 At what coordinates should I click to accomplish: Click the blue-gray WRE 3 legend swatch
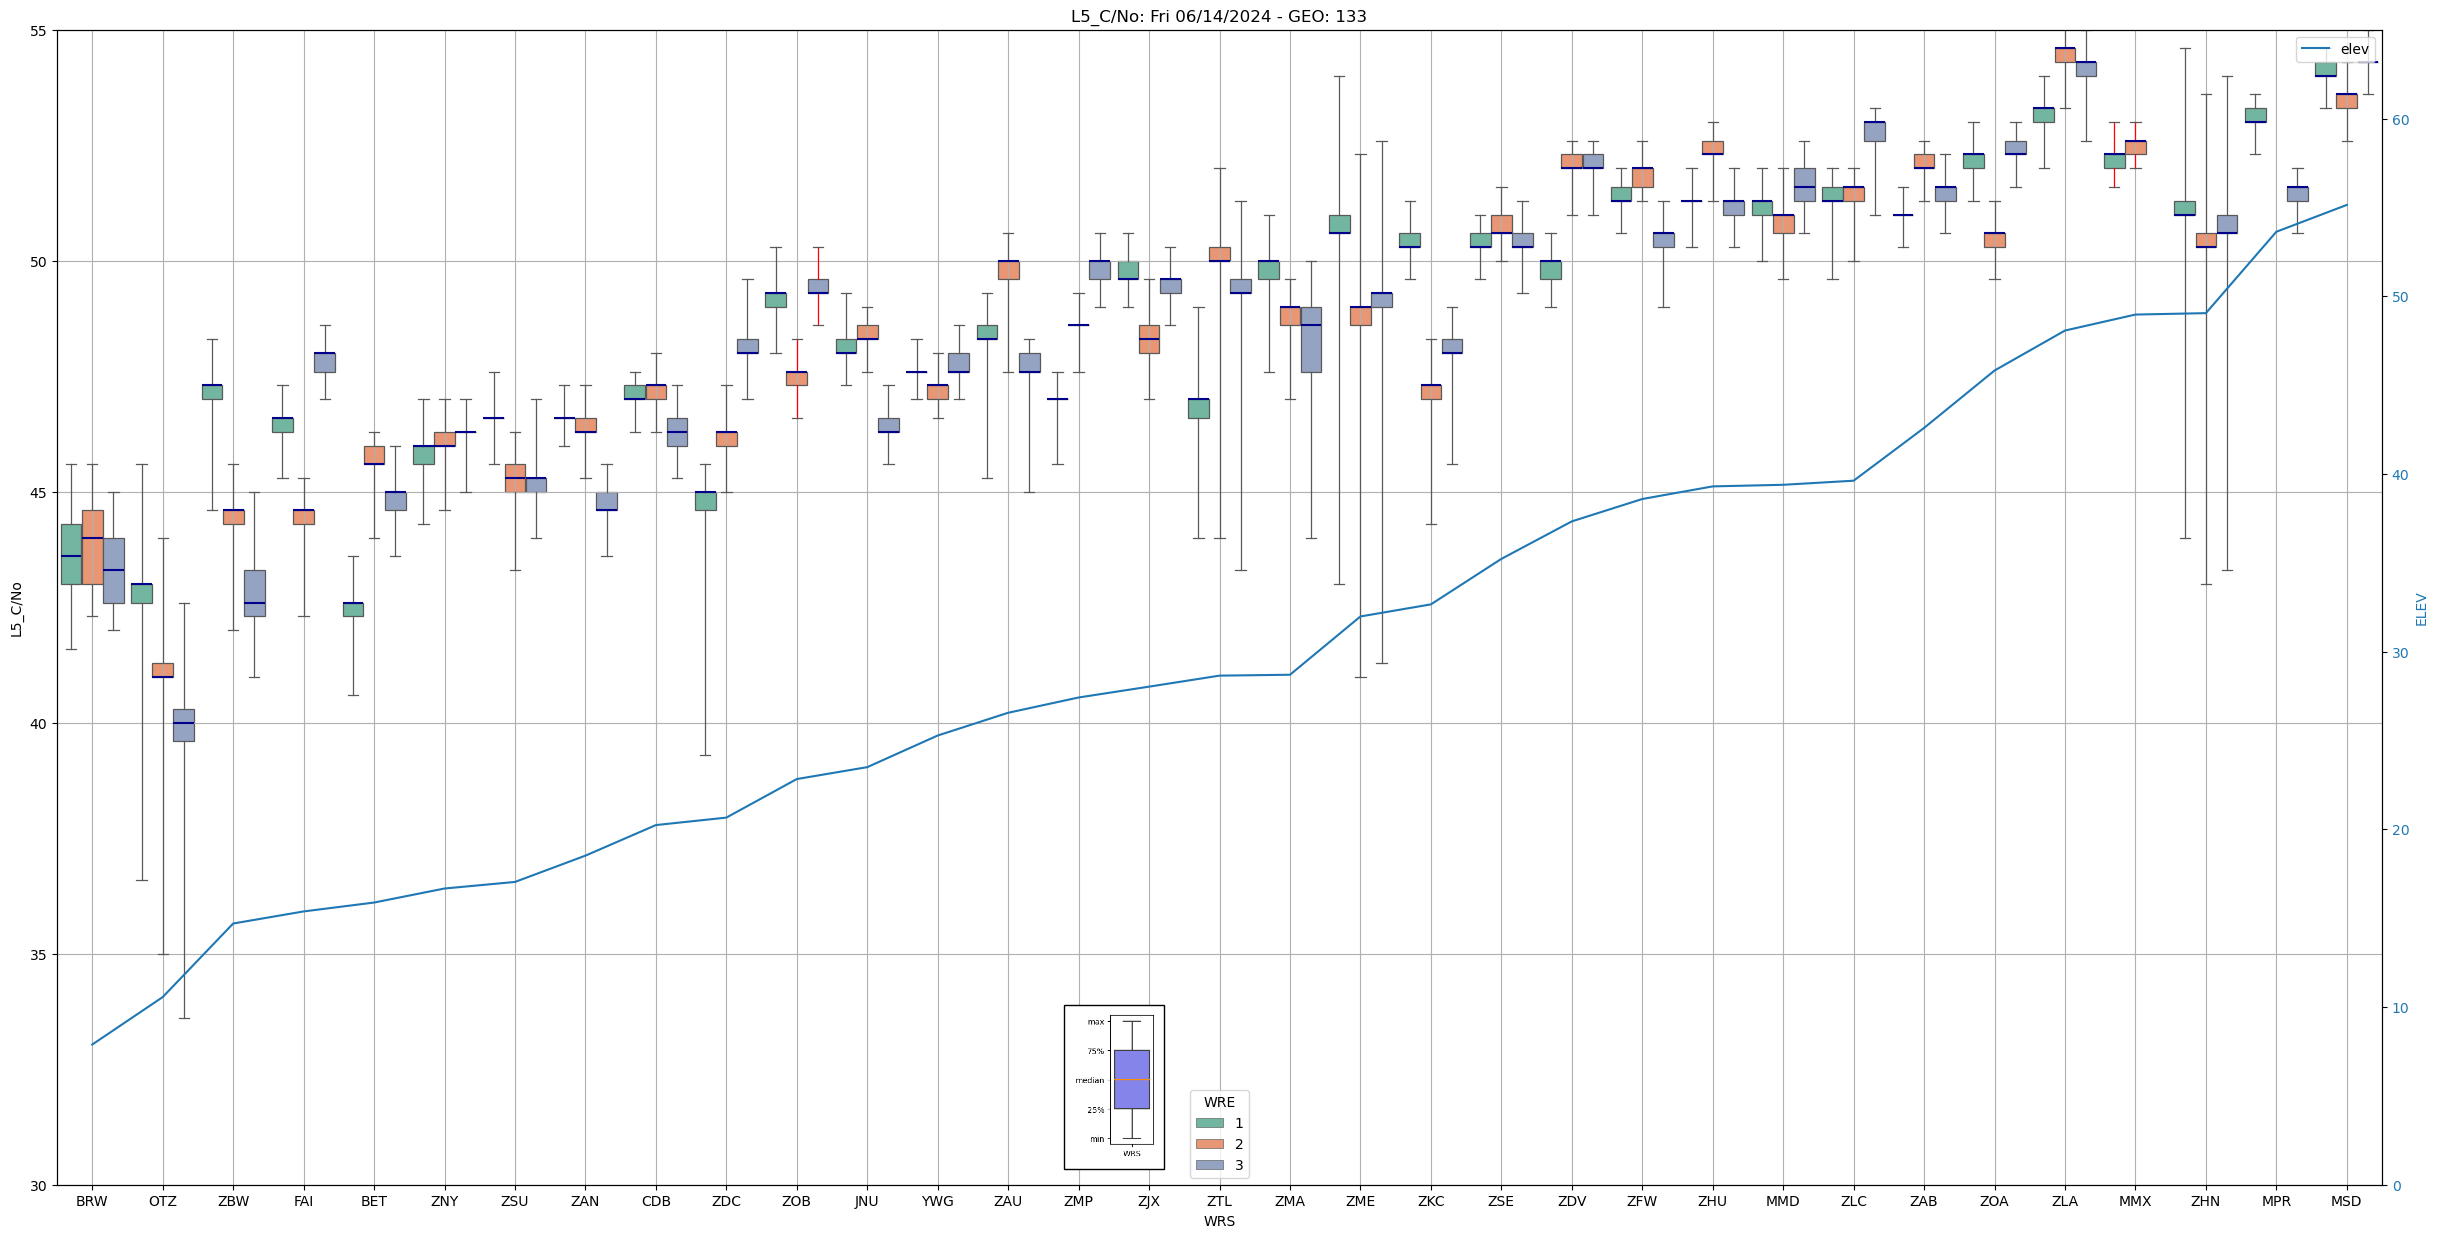pos(1209,1165)
